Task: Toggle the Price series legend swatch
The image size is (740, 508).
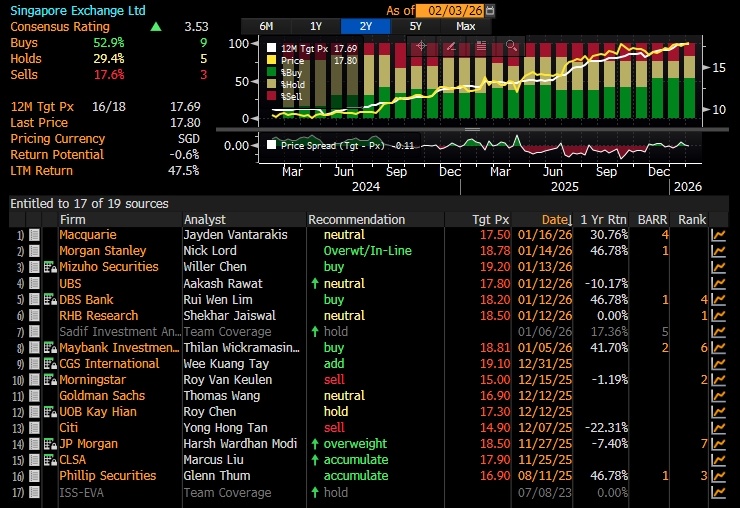Action: [x=271, y=60]
